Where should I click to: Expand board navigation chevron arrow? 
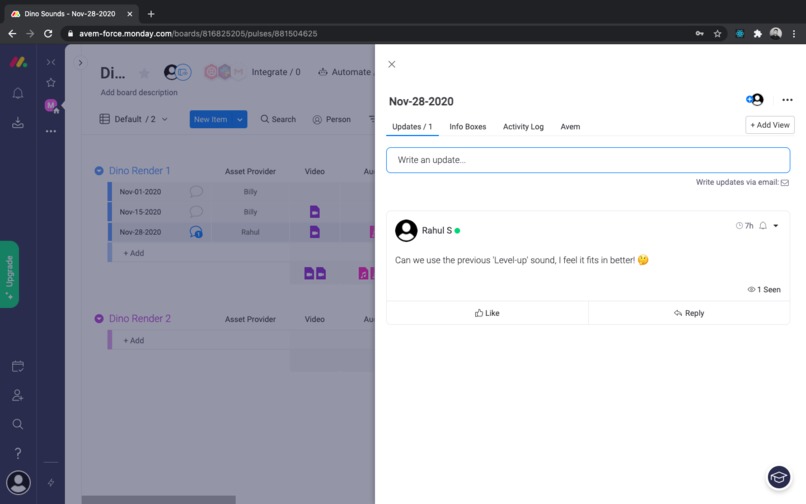(x=80, y=63)
